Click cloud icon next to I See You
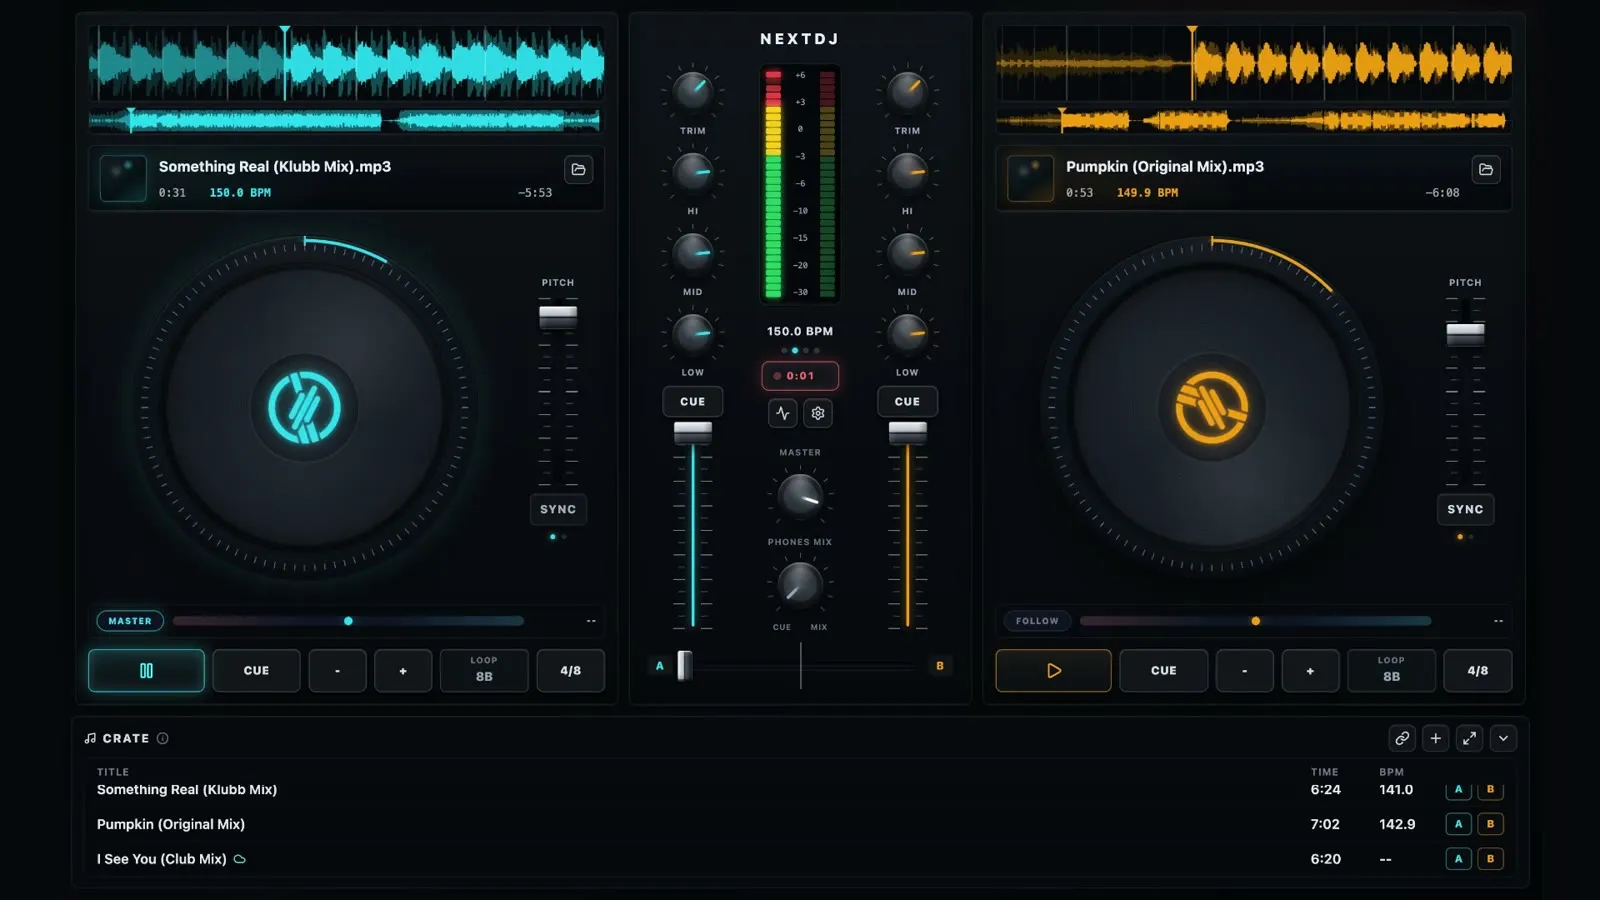1600x900 pixels. pyautogui.click(x=240, y=859)
